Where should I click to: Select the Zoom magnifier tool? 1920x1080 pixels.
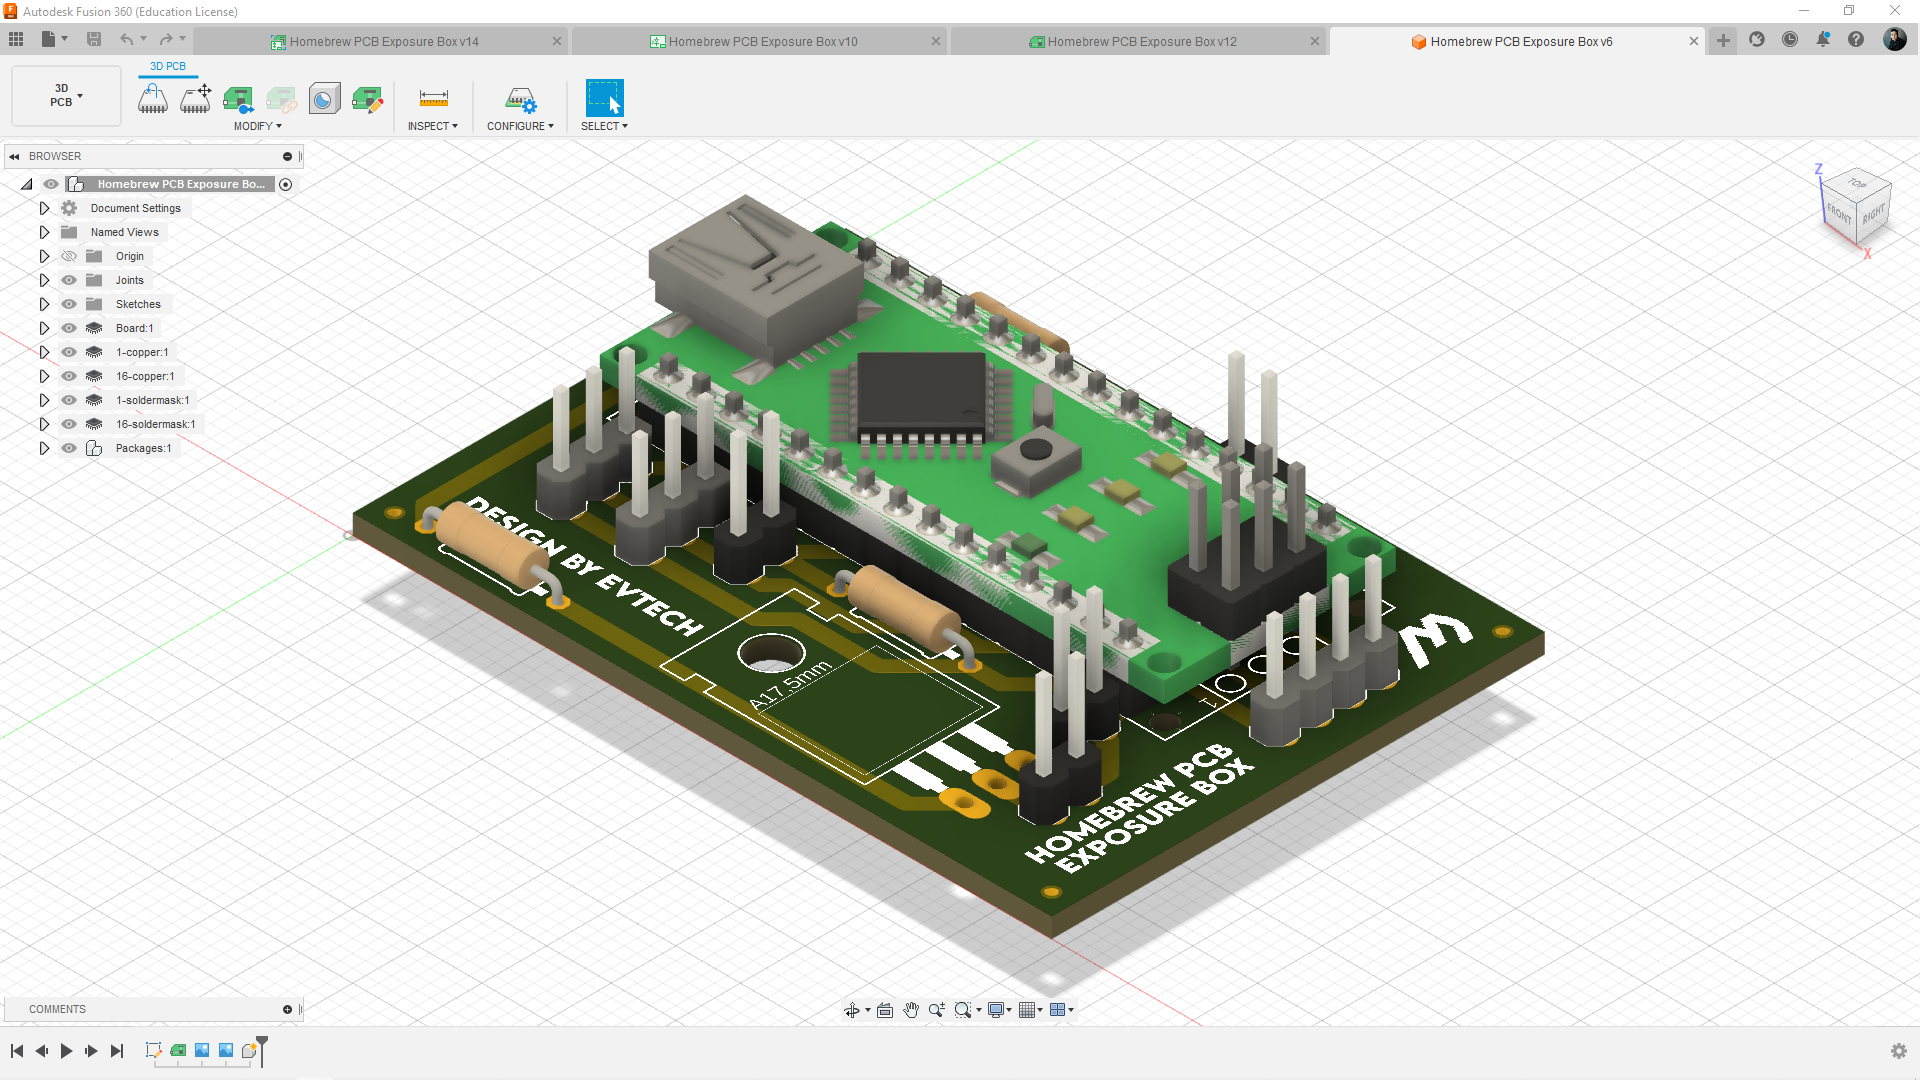point(937,1010)
